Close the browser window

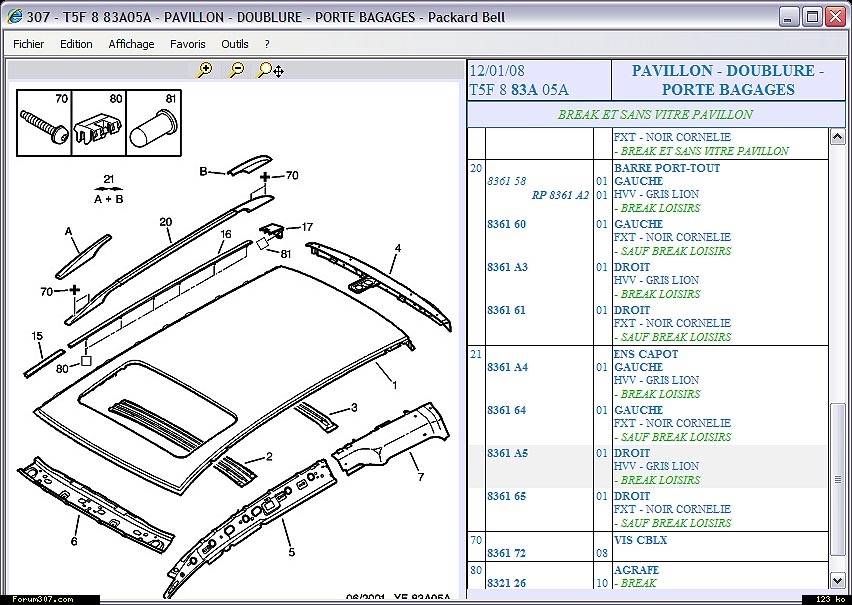[x=836, y=17]
